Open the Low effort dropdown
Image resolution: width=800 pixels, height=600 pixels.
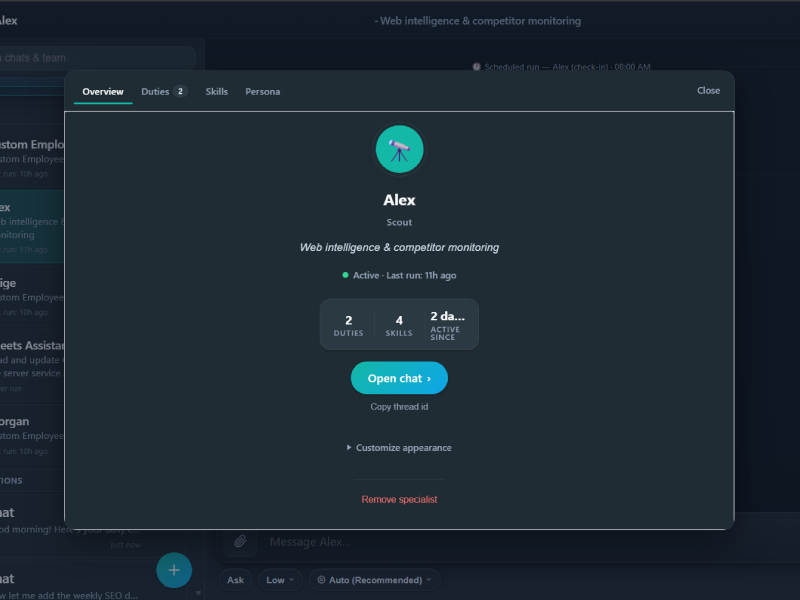(x=280, y=580)
